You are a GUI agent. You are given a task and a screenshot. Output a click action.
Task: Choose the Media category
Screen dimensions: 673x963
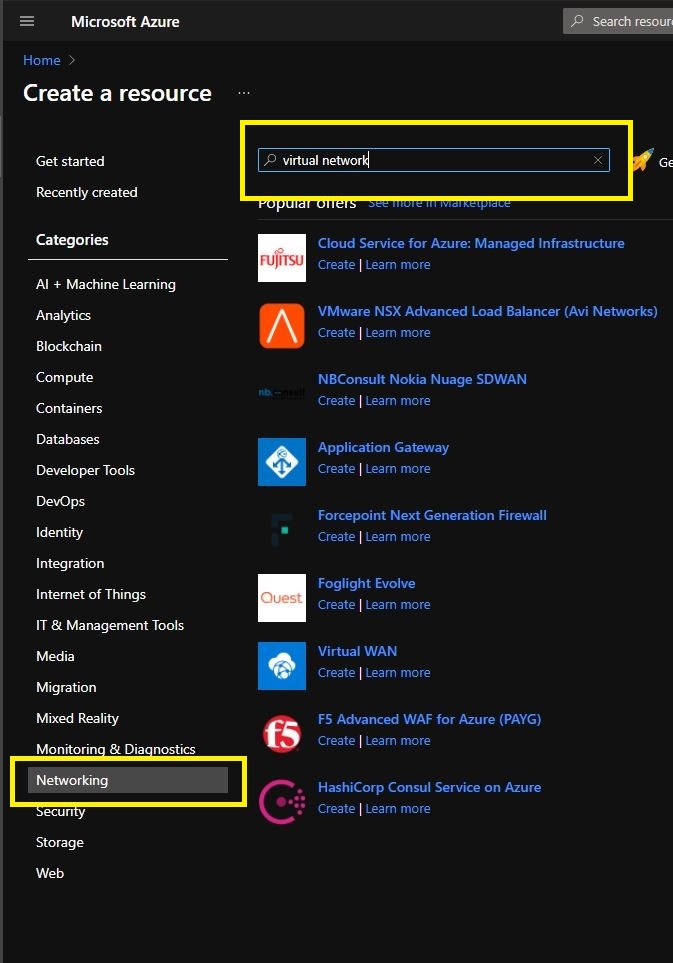click(55, 657)
